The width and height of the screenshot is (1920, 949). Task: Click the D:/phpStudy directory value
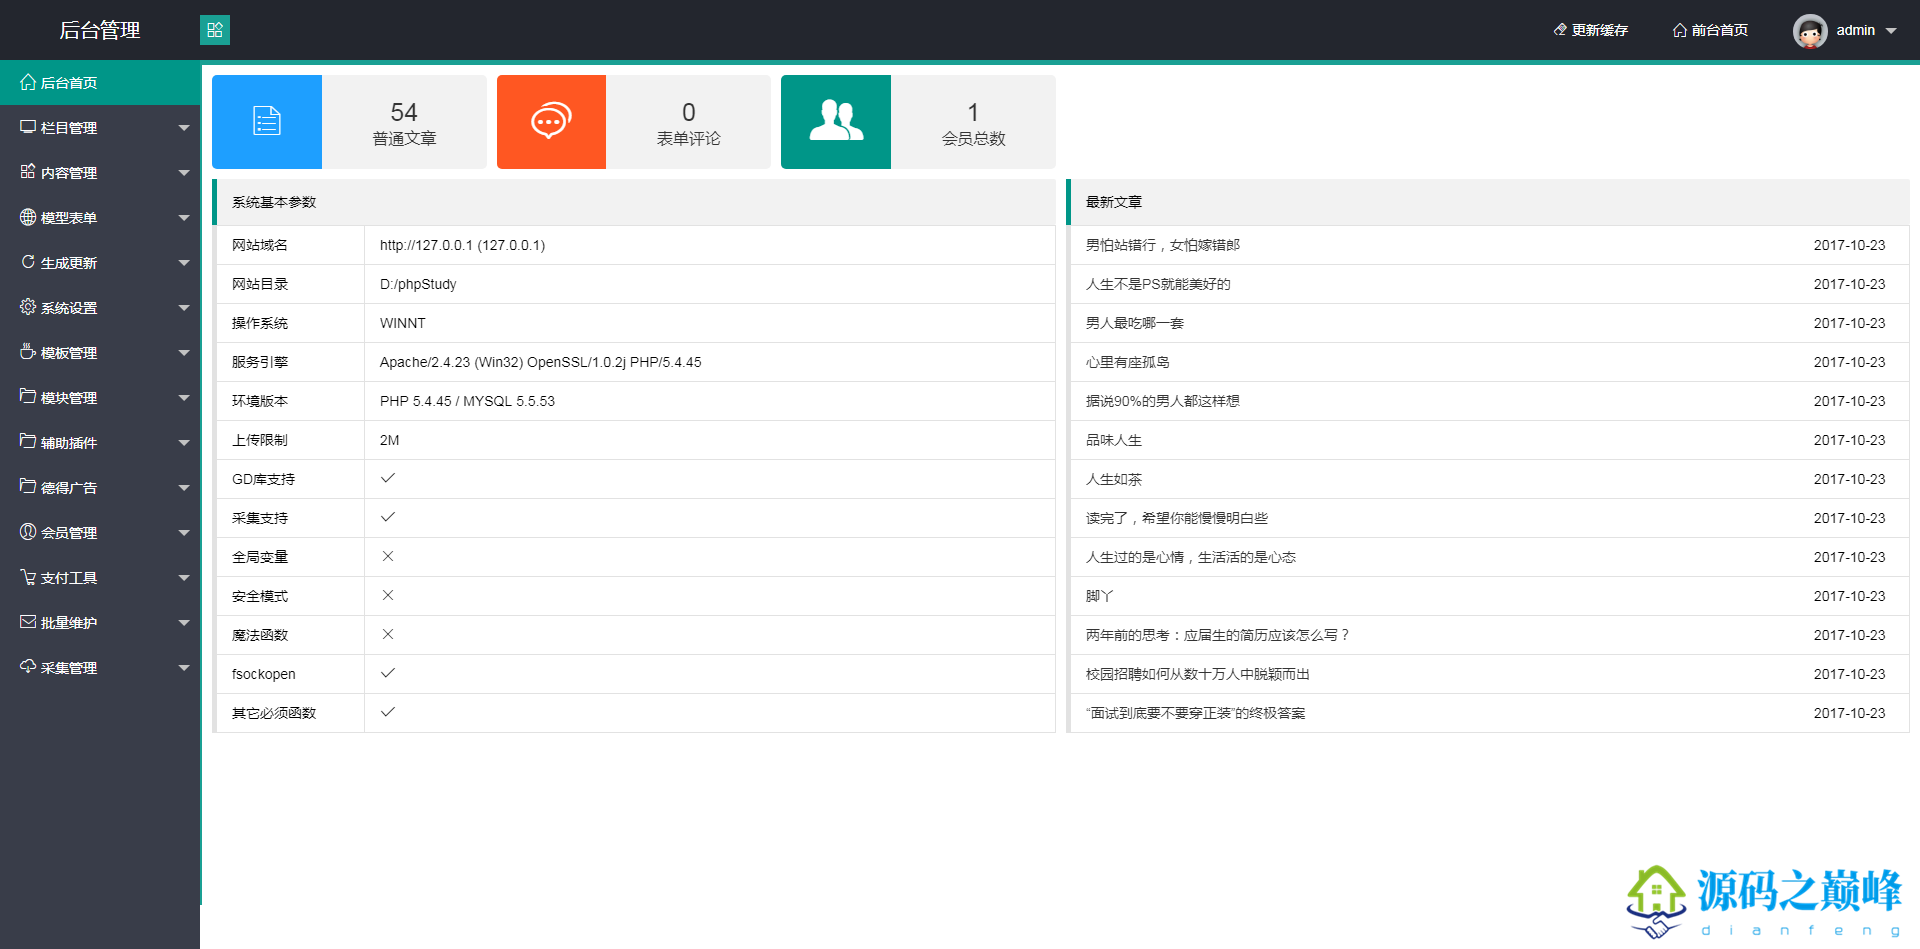pos(418,284)
